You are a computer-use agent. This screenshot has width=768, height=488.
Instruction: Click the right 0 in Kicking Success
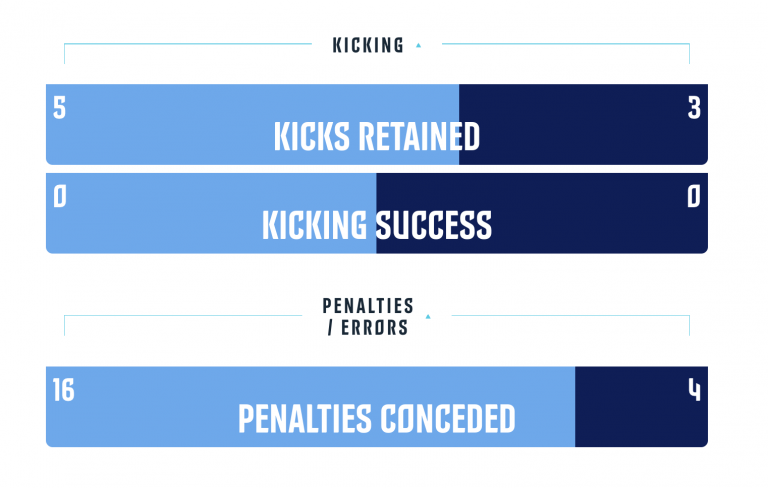[694, 196]
